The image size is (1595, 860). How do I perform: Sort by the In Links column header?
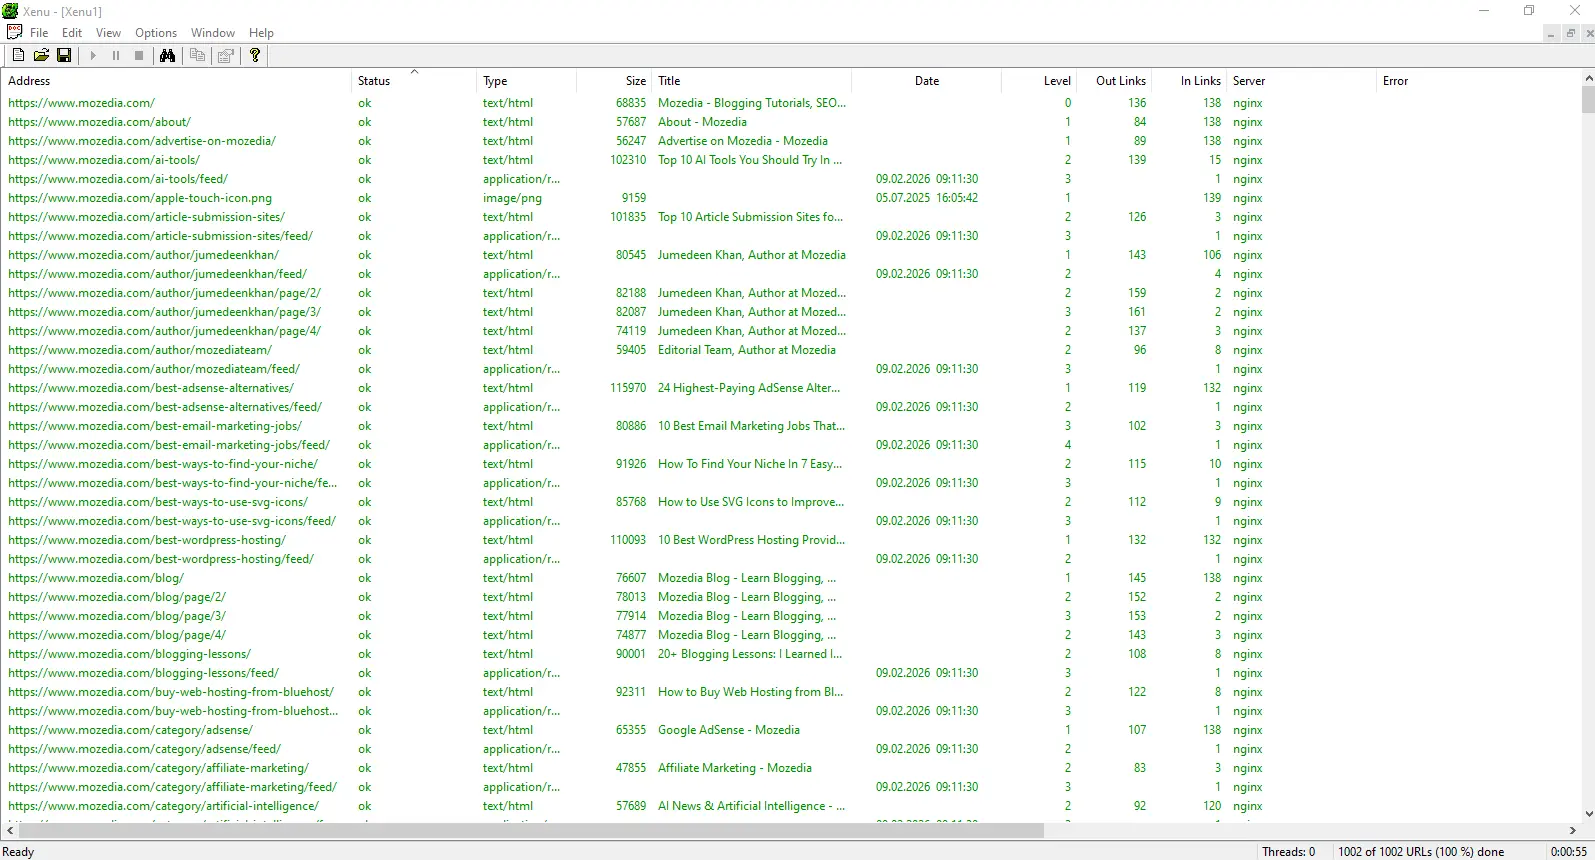[x=1190, y=81]
